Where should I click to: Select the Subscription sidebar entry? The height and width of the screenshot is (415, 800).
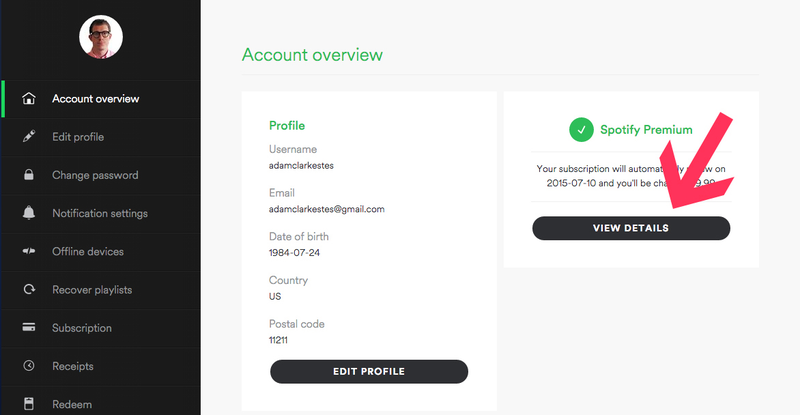(x=82, y=328)
